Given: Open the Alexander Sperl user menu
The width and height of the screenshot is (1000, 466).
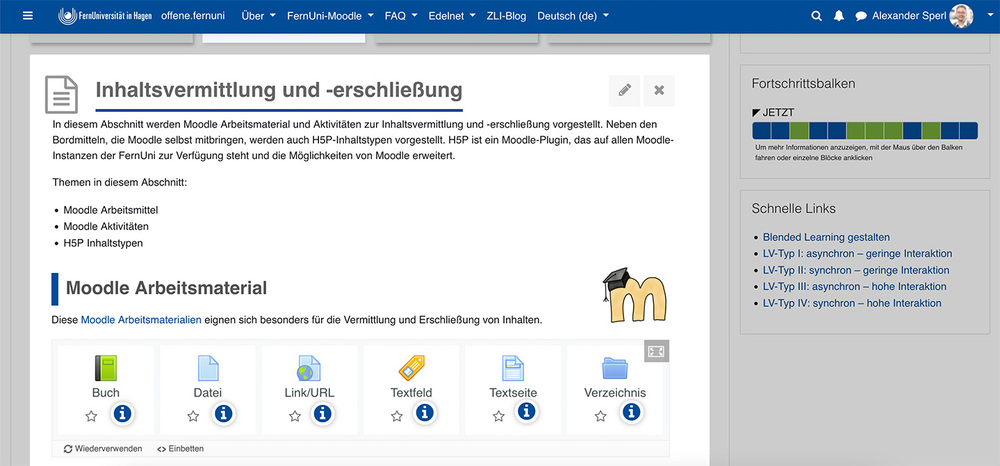Looking at the screenshot, I should pos(909,16).
